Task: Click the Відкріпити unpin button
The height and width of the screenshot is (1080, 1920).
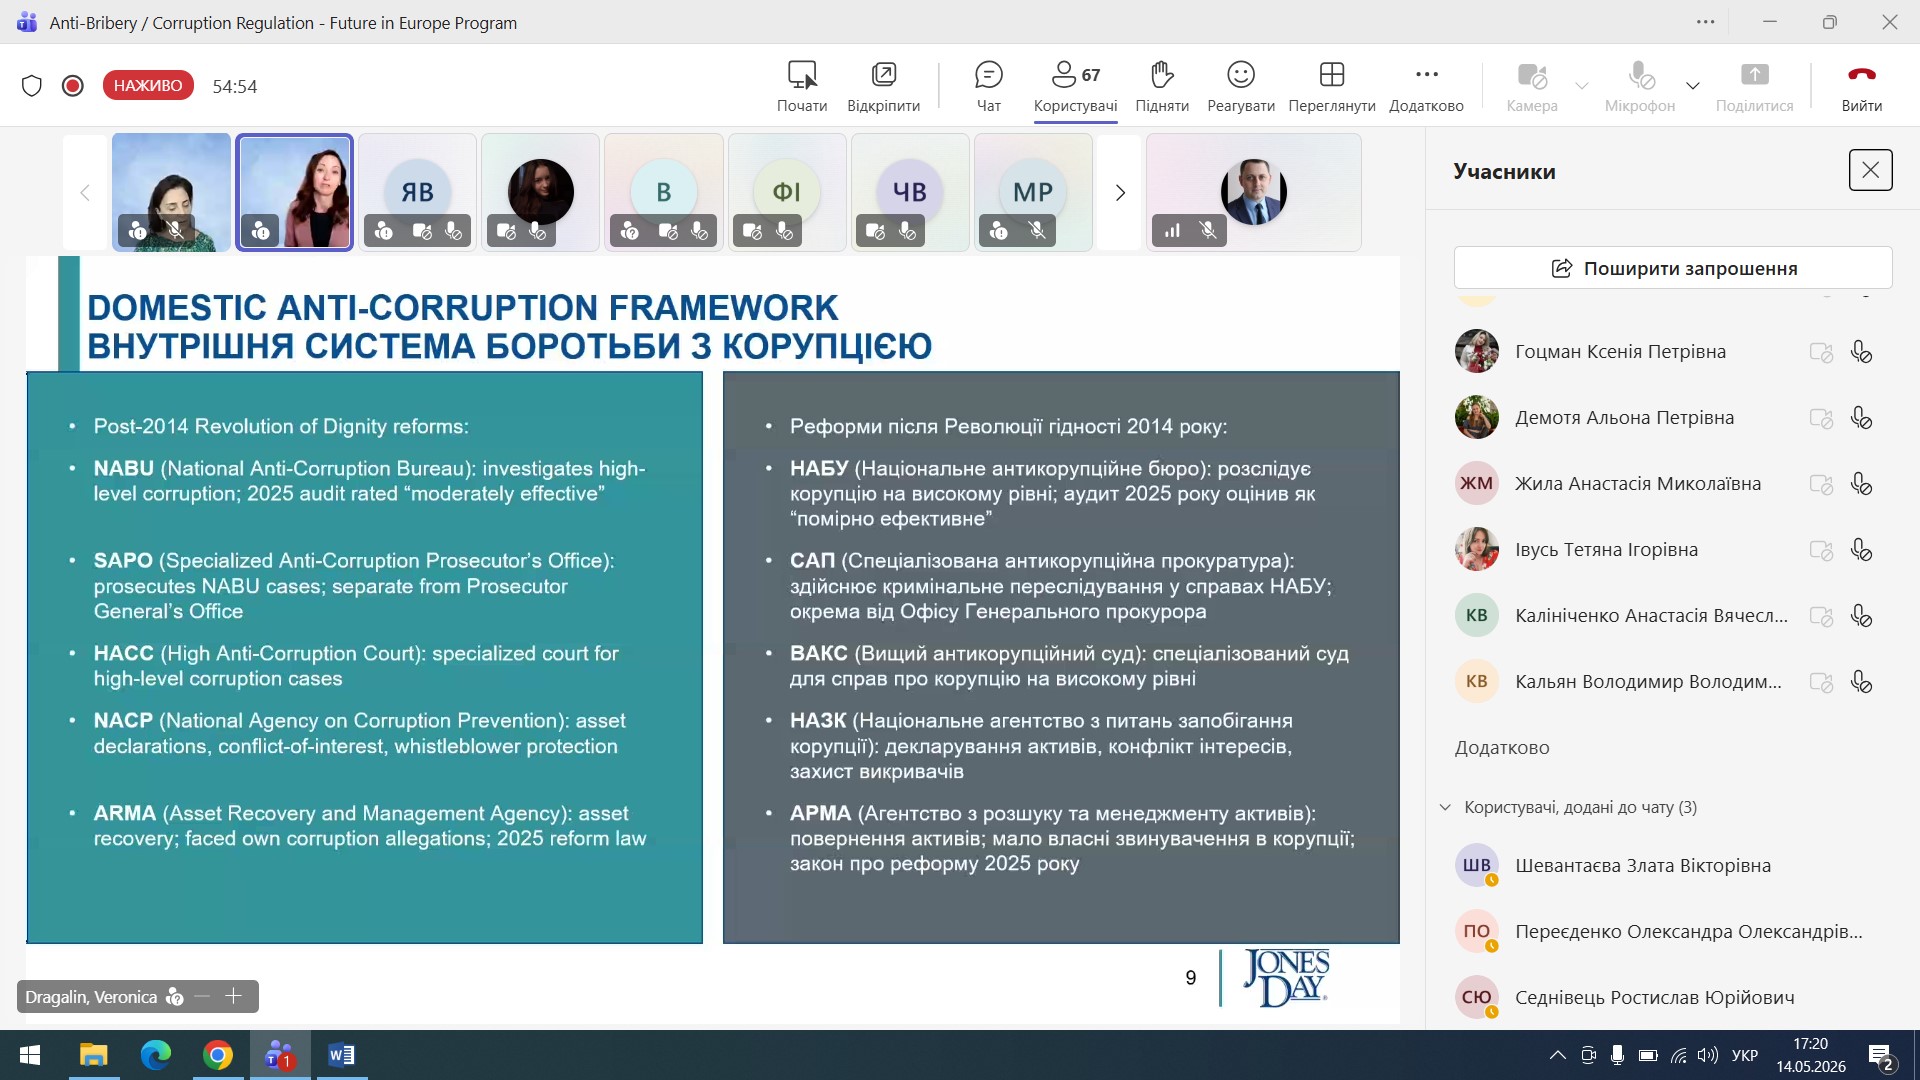Action: [x=883, y=86]
